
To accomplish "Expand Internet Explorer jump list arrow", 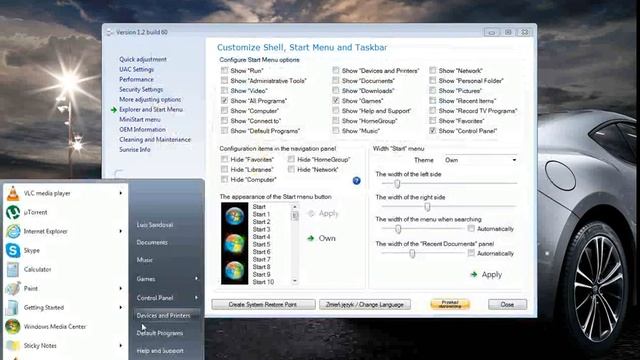I will [x=121, y=231].
